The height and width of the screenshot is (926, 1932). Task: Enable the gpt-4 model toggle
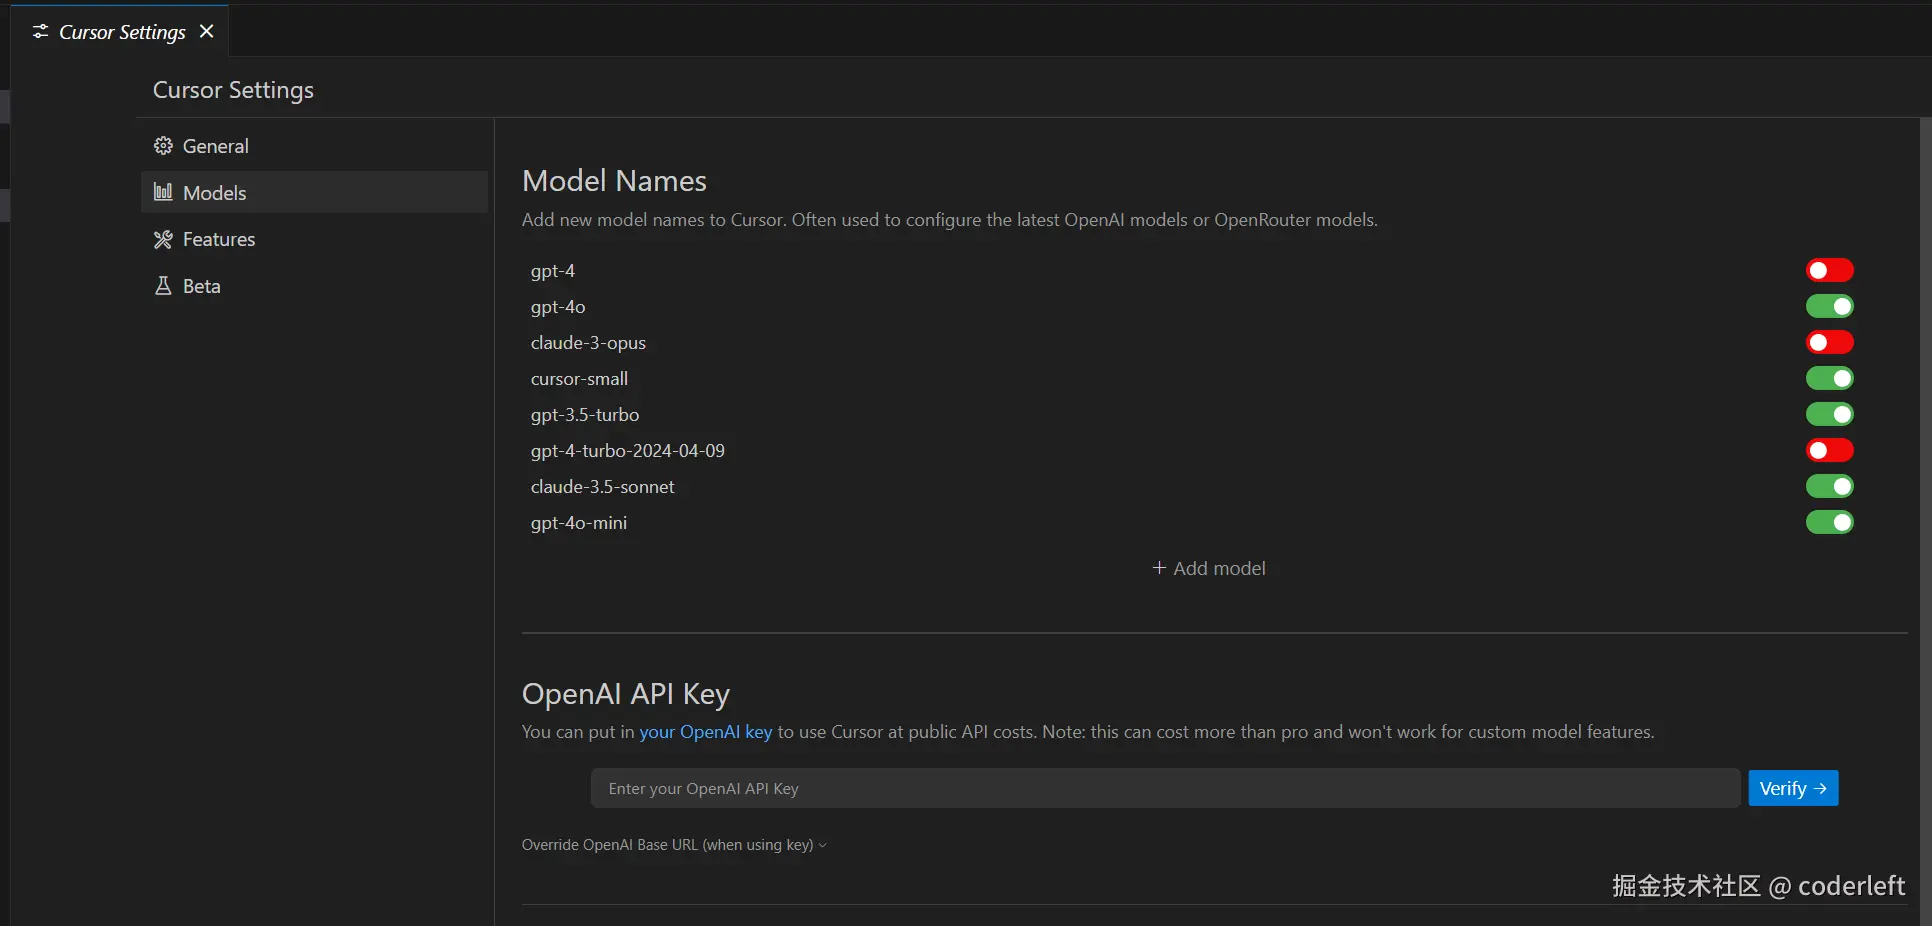(1829, 271)
